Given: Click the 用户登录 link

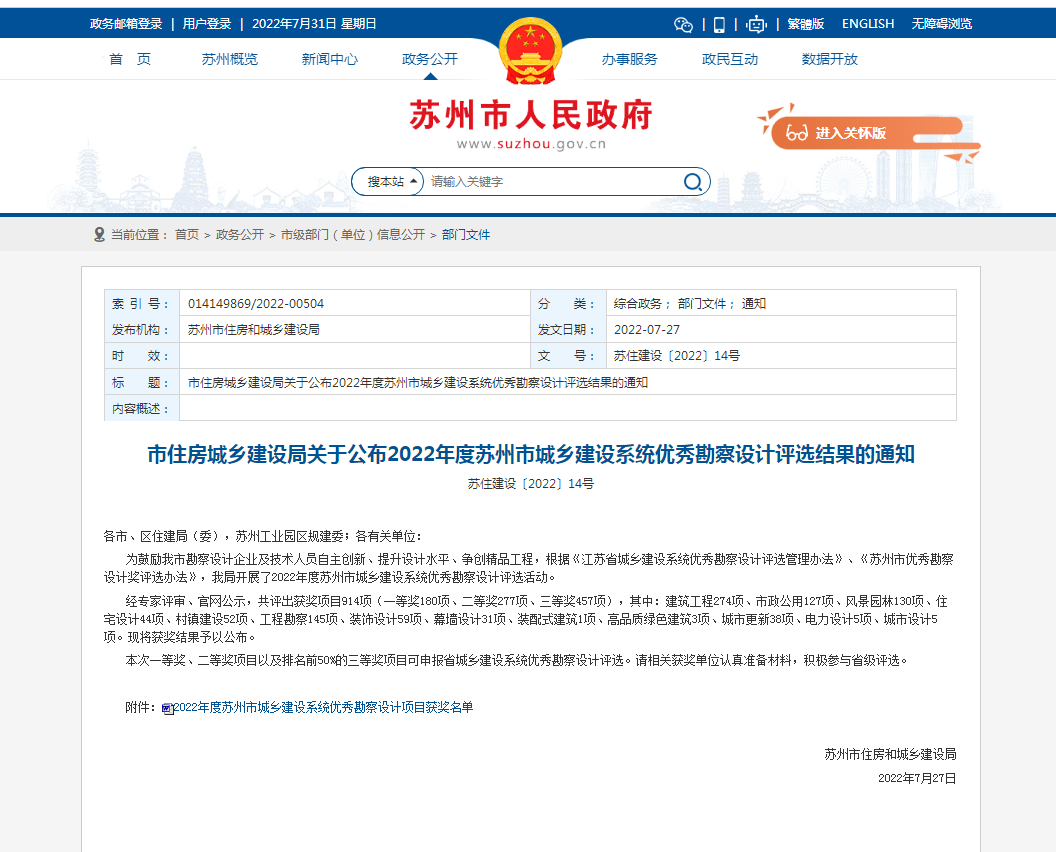Looking at the screenshot, I should tap(207, 24).
